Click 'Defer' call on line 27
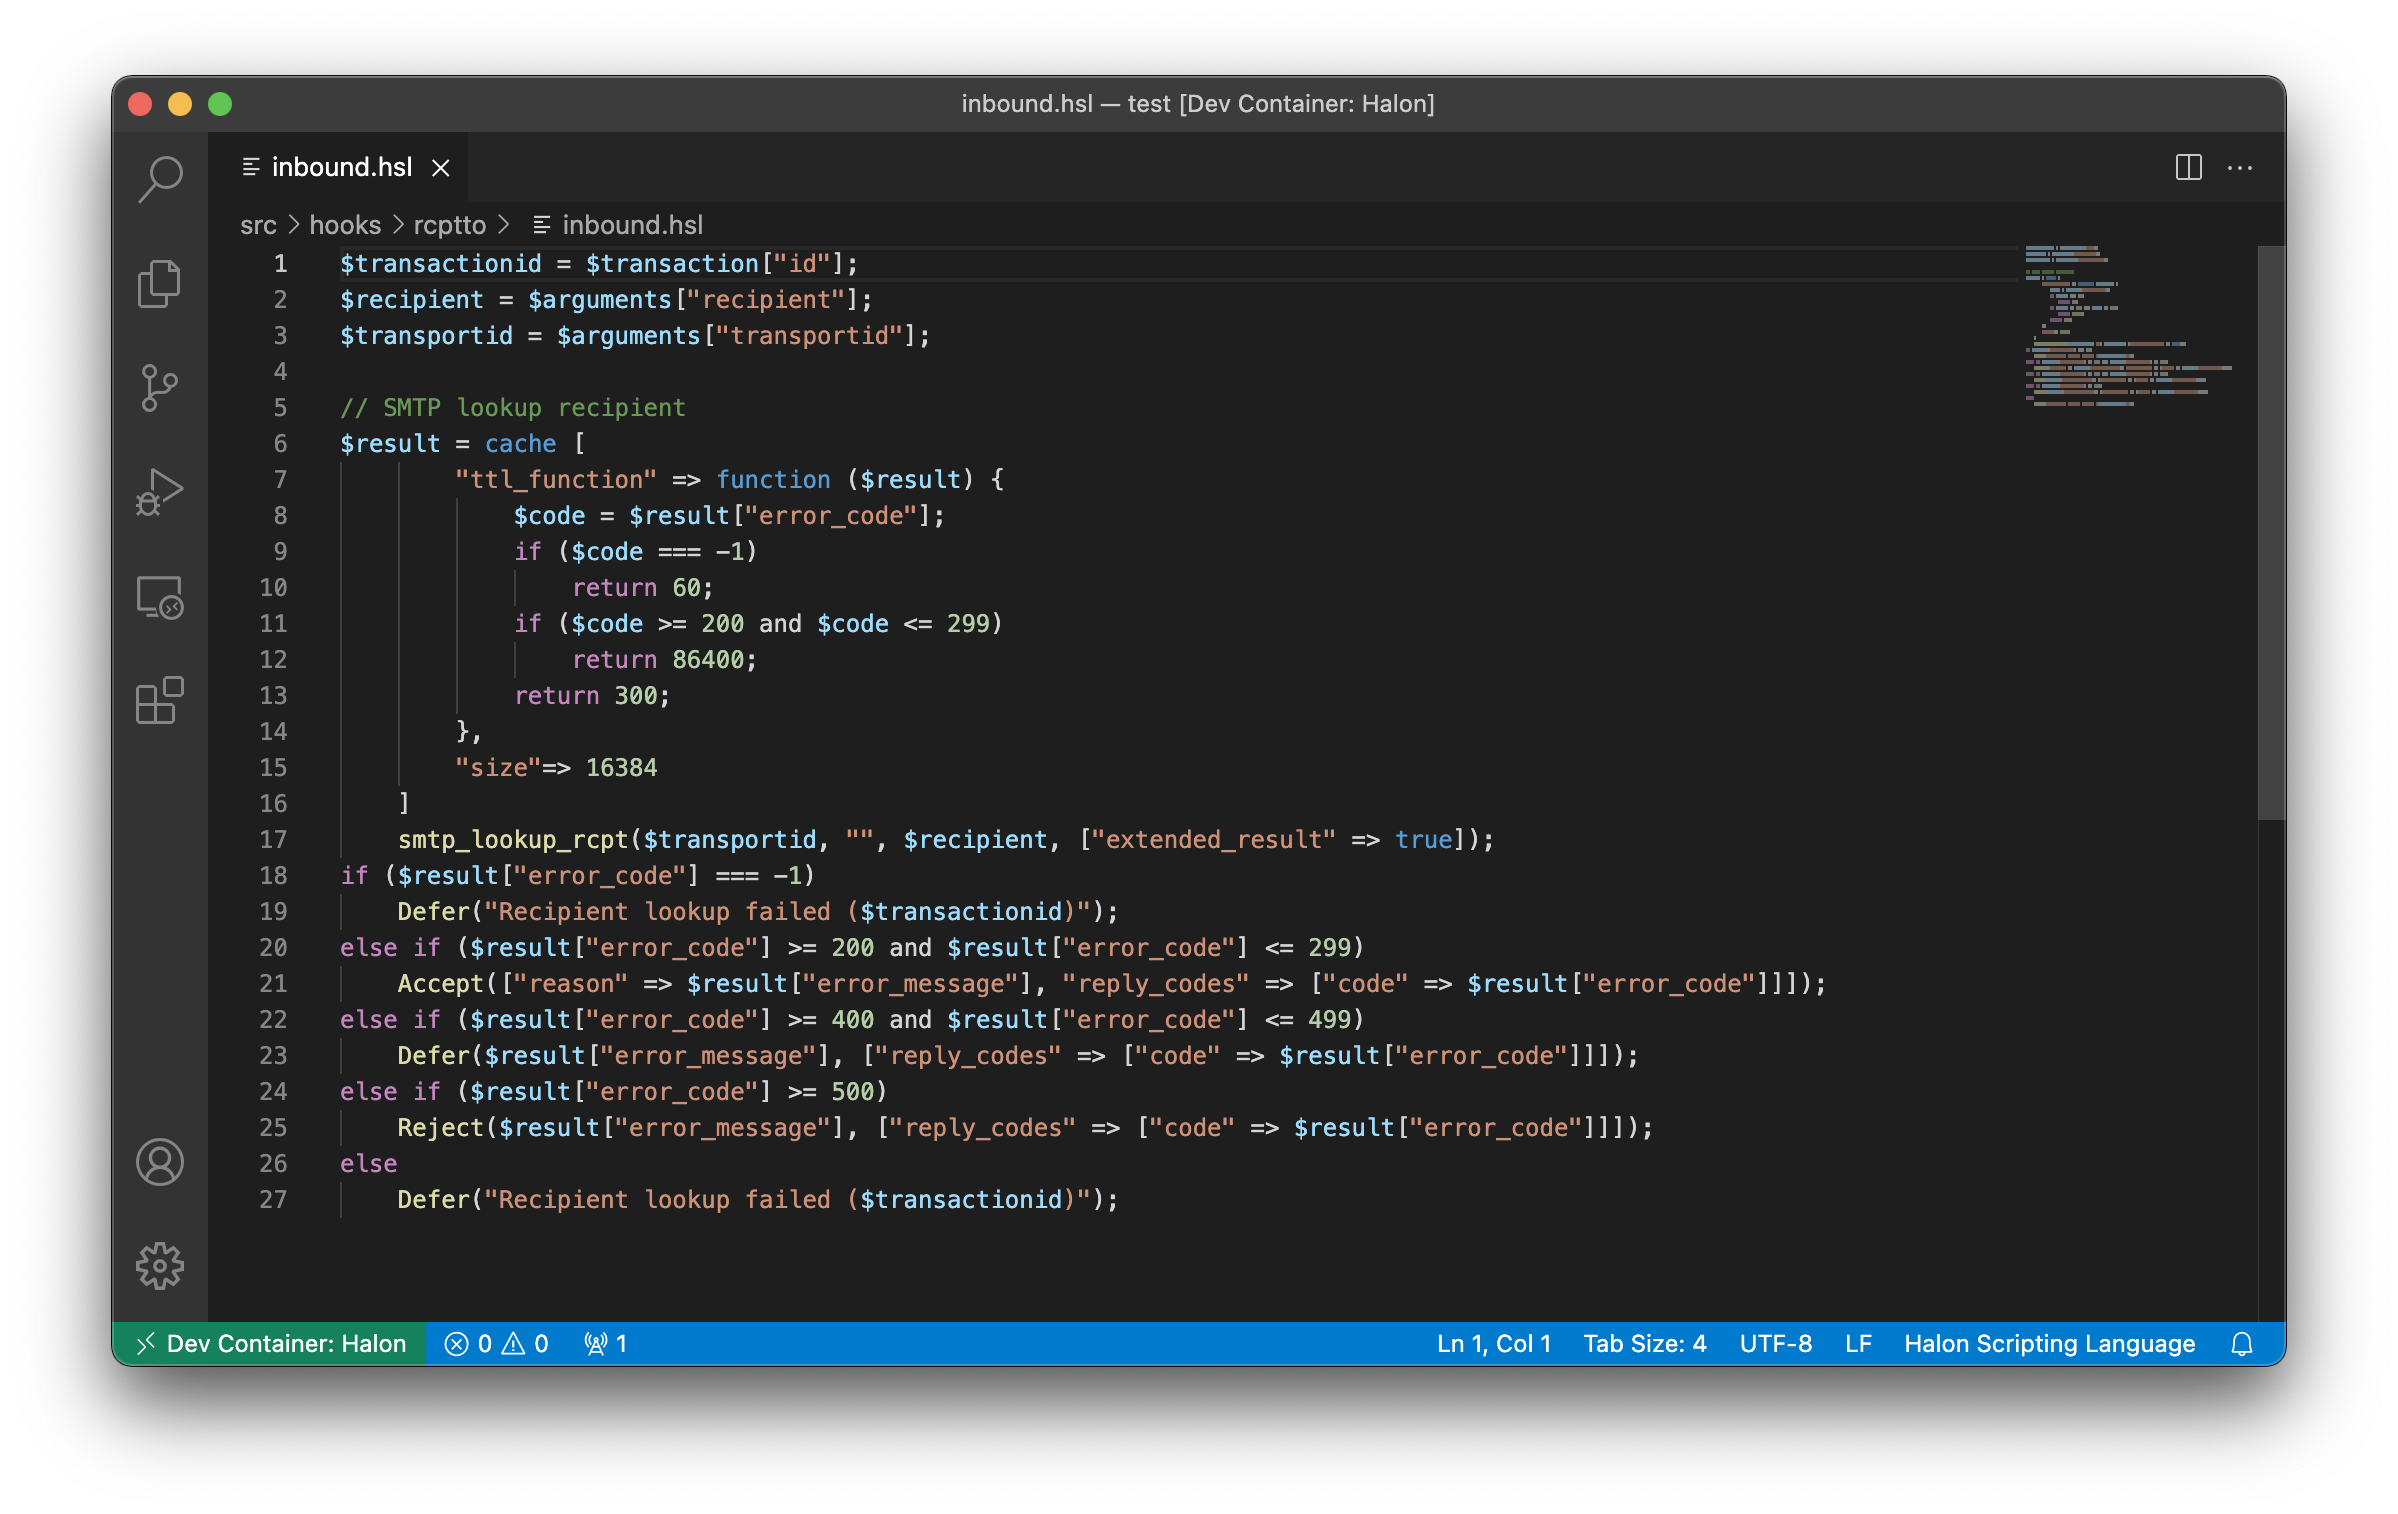The width and height of the screenshot is (2398, 1514). (434, 1200)
